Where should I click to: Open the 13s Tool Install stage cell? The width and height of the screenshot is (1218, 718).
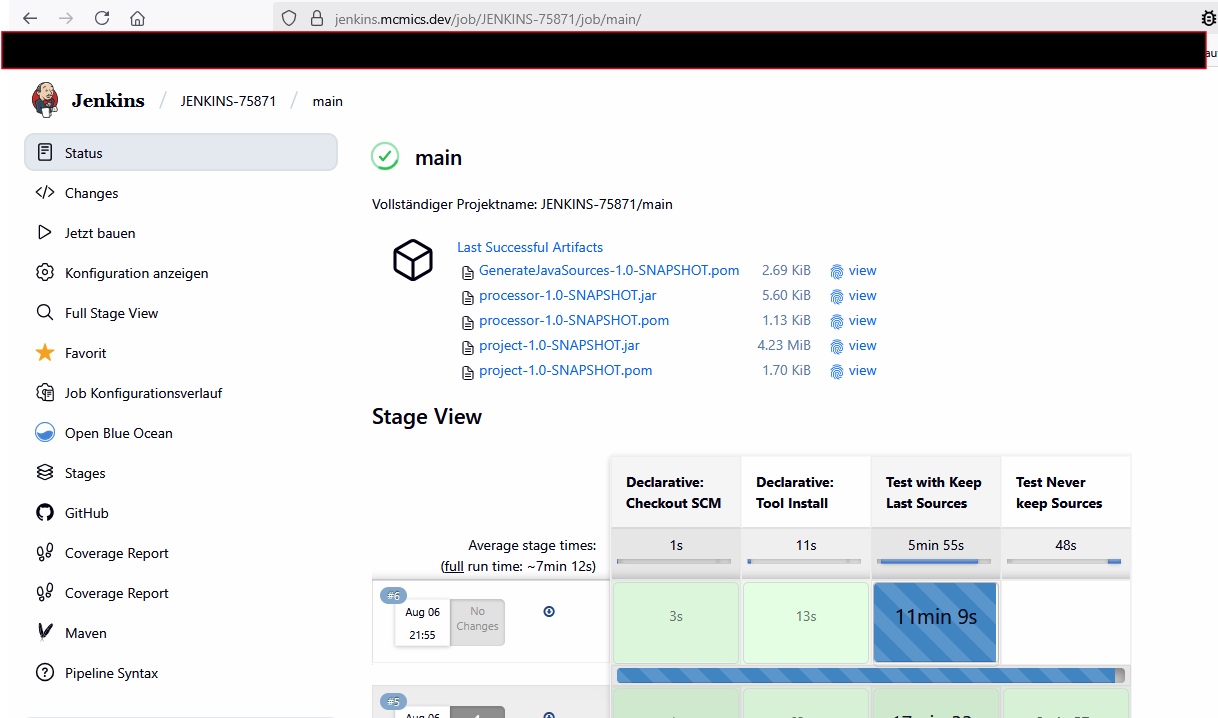tap(806, 622)
